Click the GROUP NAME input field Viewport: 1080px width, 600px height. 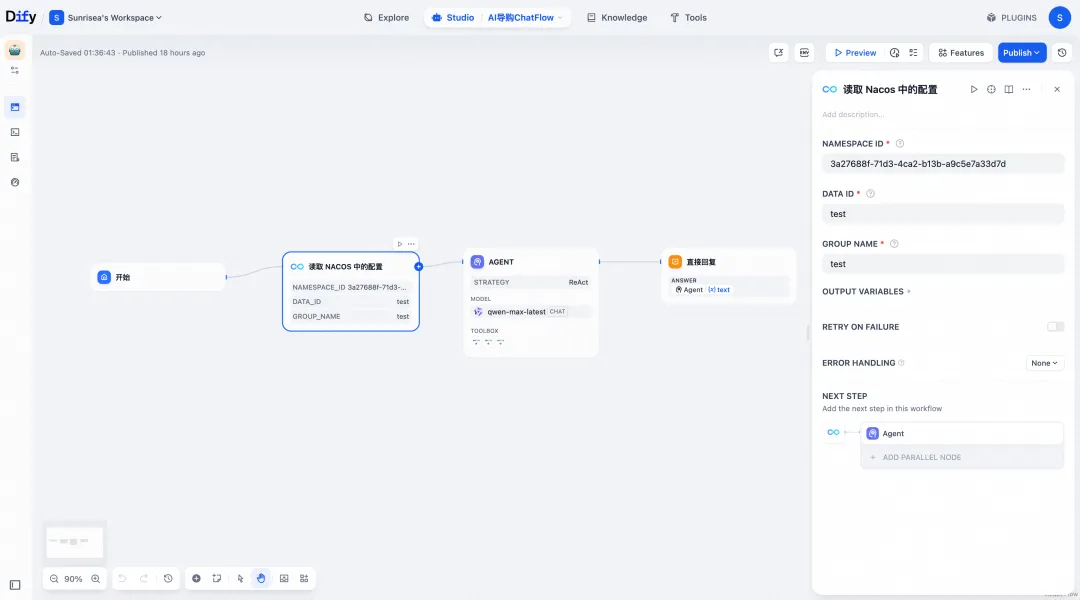(x=942, y=264)
